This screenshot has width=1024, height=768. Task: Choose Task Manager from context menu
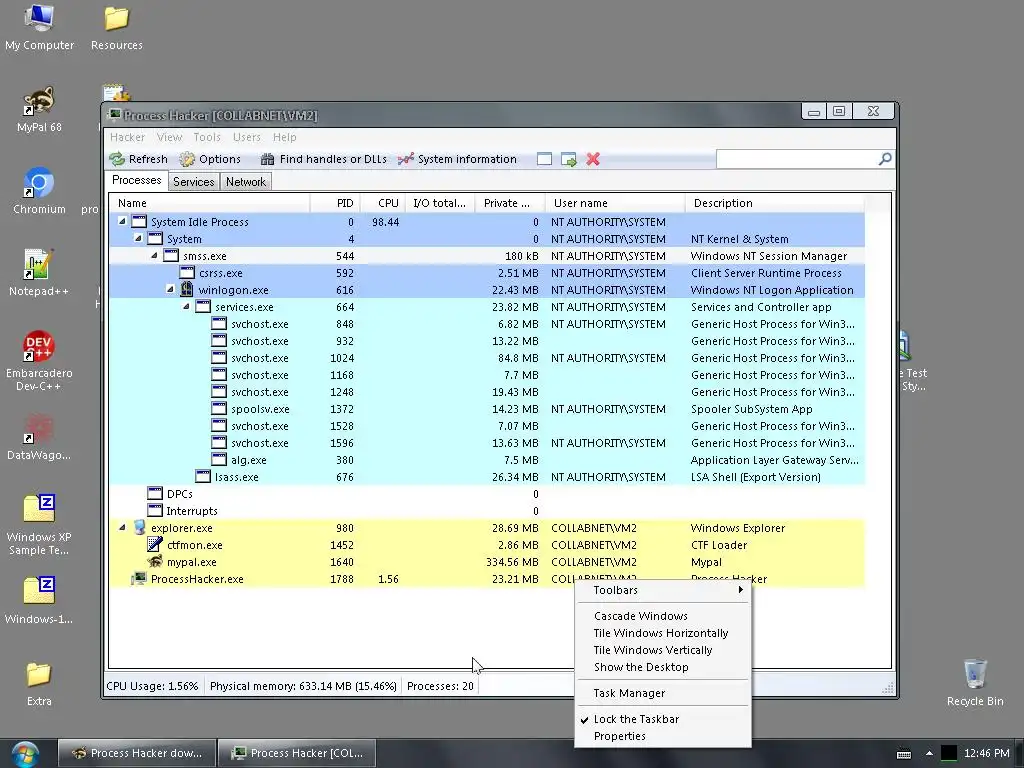point(663,694)
